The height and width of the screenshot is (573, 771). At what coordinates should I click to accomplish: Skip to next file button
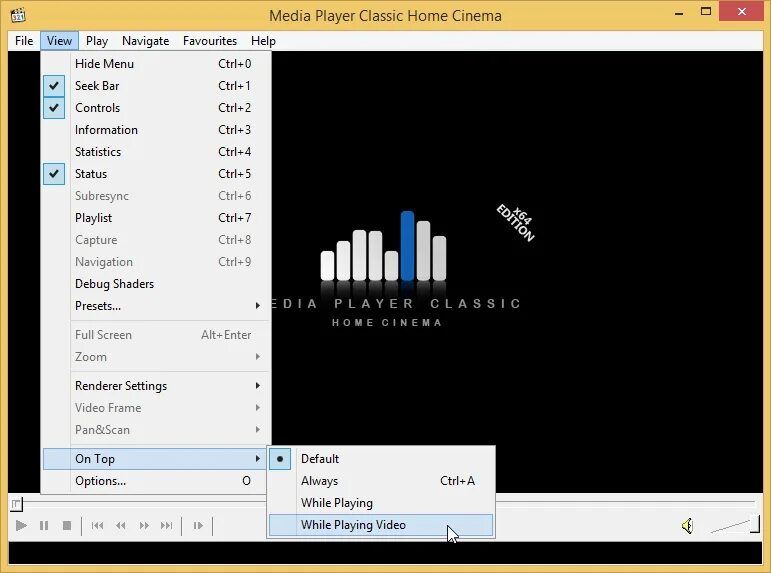click(x=167, y=525)
